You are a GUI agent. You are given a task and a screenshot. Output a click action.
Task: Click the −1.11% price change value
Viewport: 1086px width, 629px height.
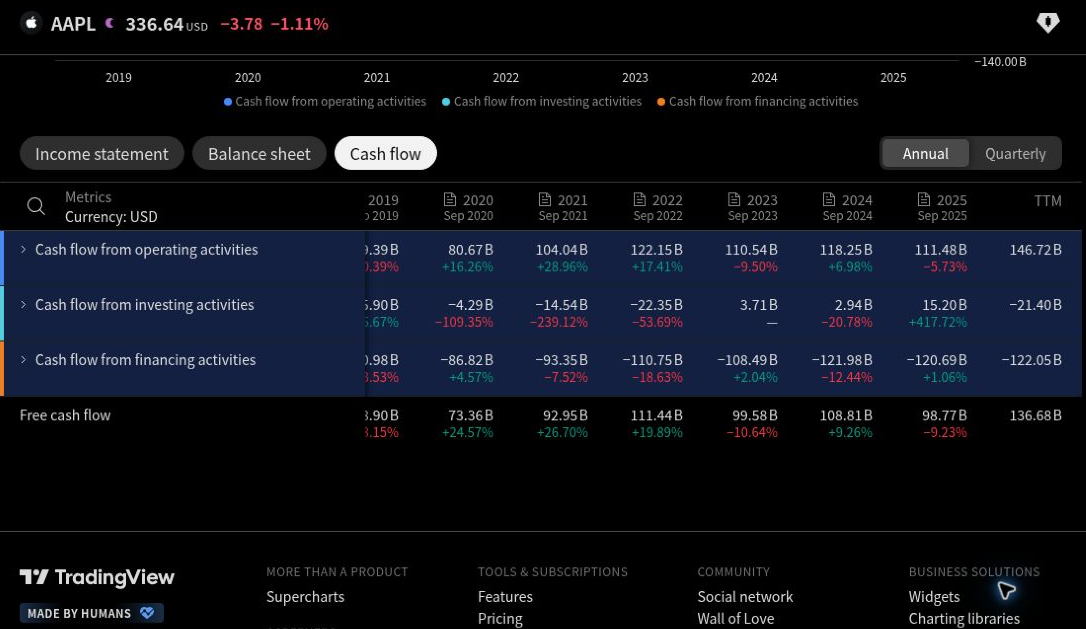coord(299,24)
